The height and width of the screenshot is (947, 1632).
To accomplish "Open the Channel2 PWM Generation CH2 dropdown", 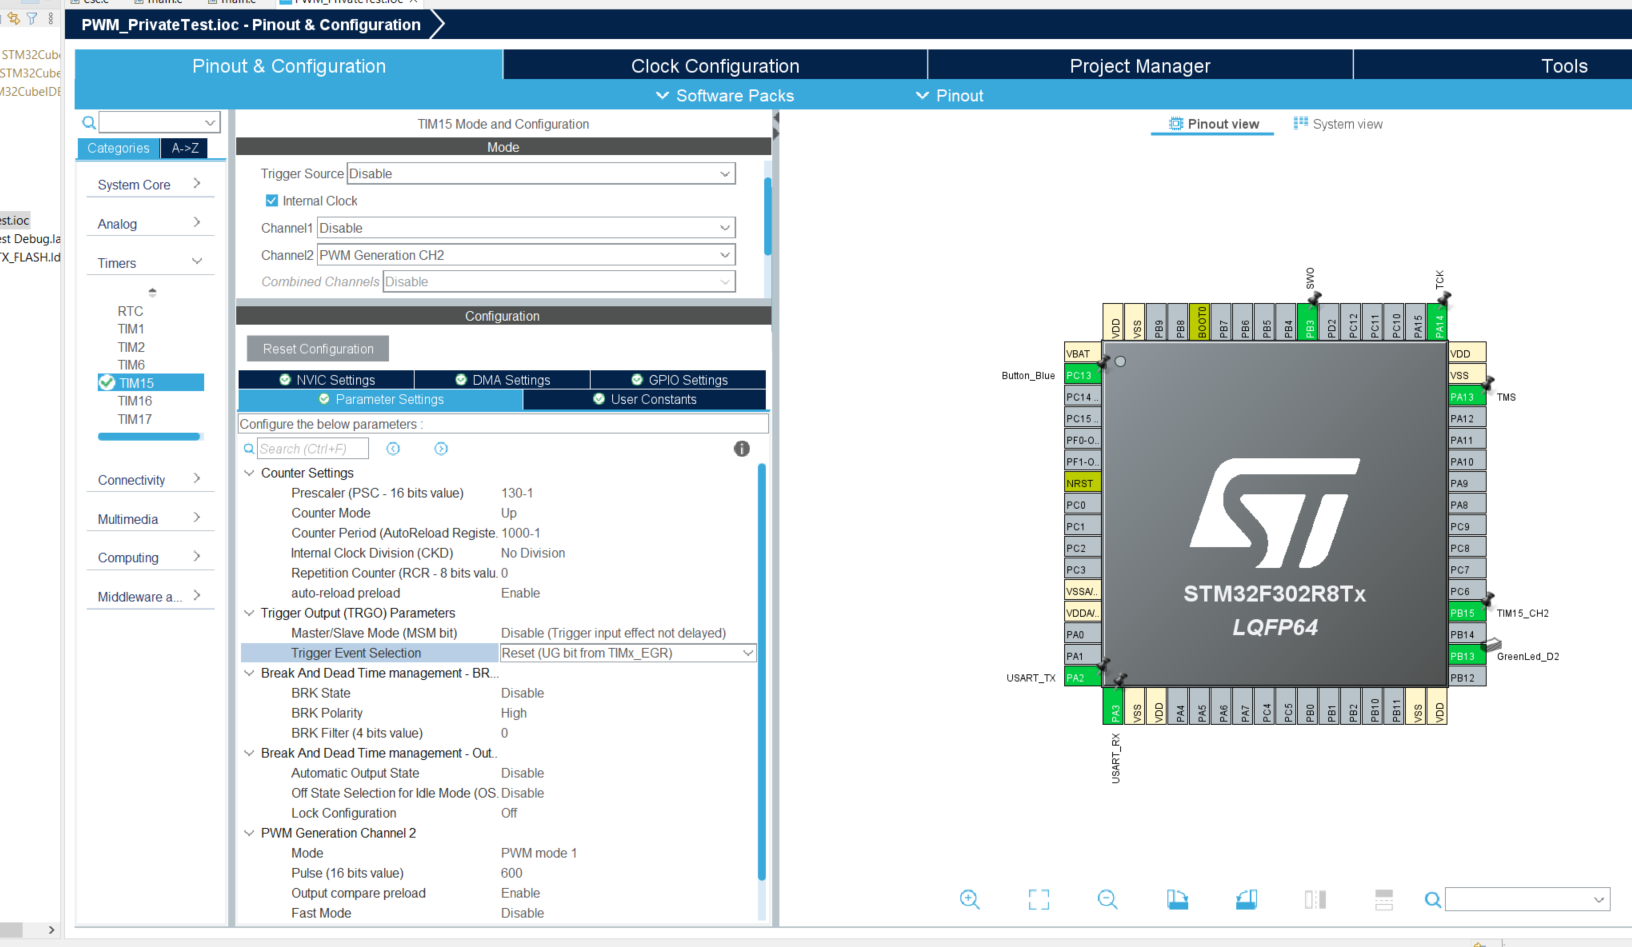I will 724,254.
